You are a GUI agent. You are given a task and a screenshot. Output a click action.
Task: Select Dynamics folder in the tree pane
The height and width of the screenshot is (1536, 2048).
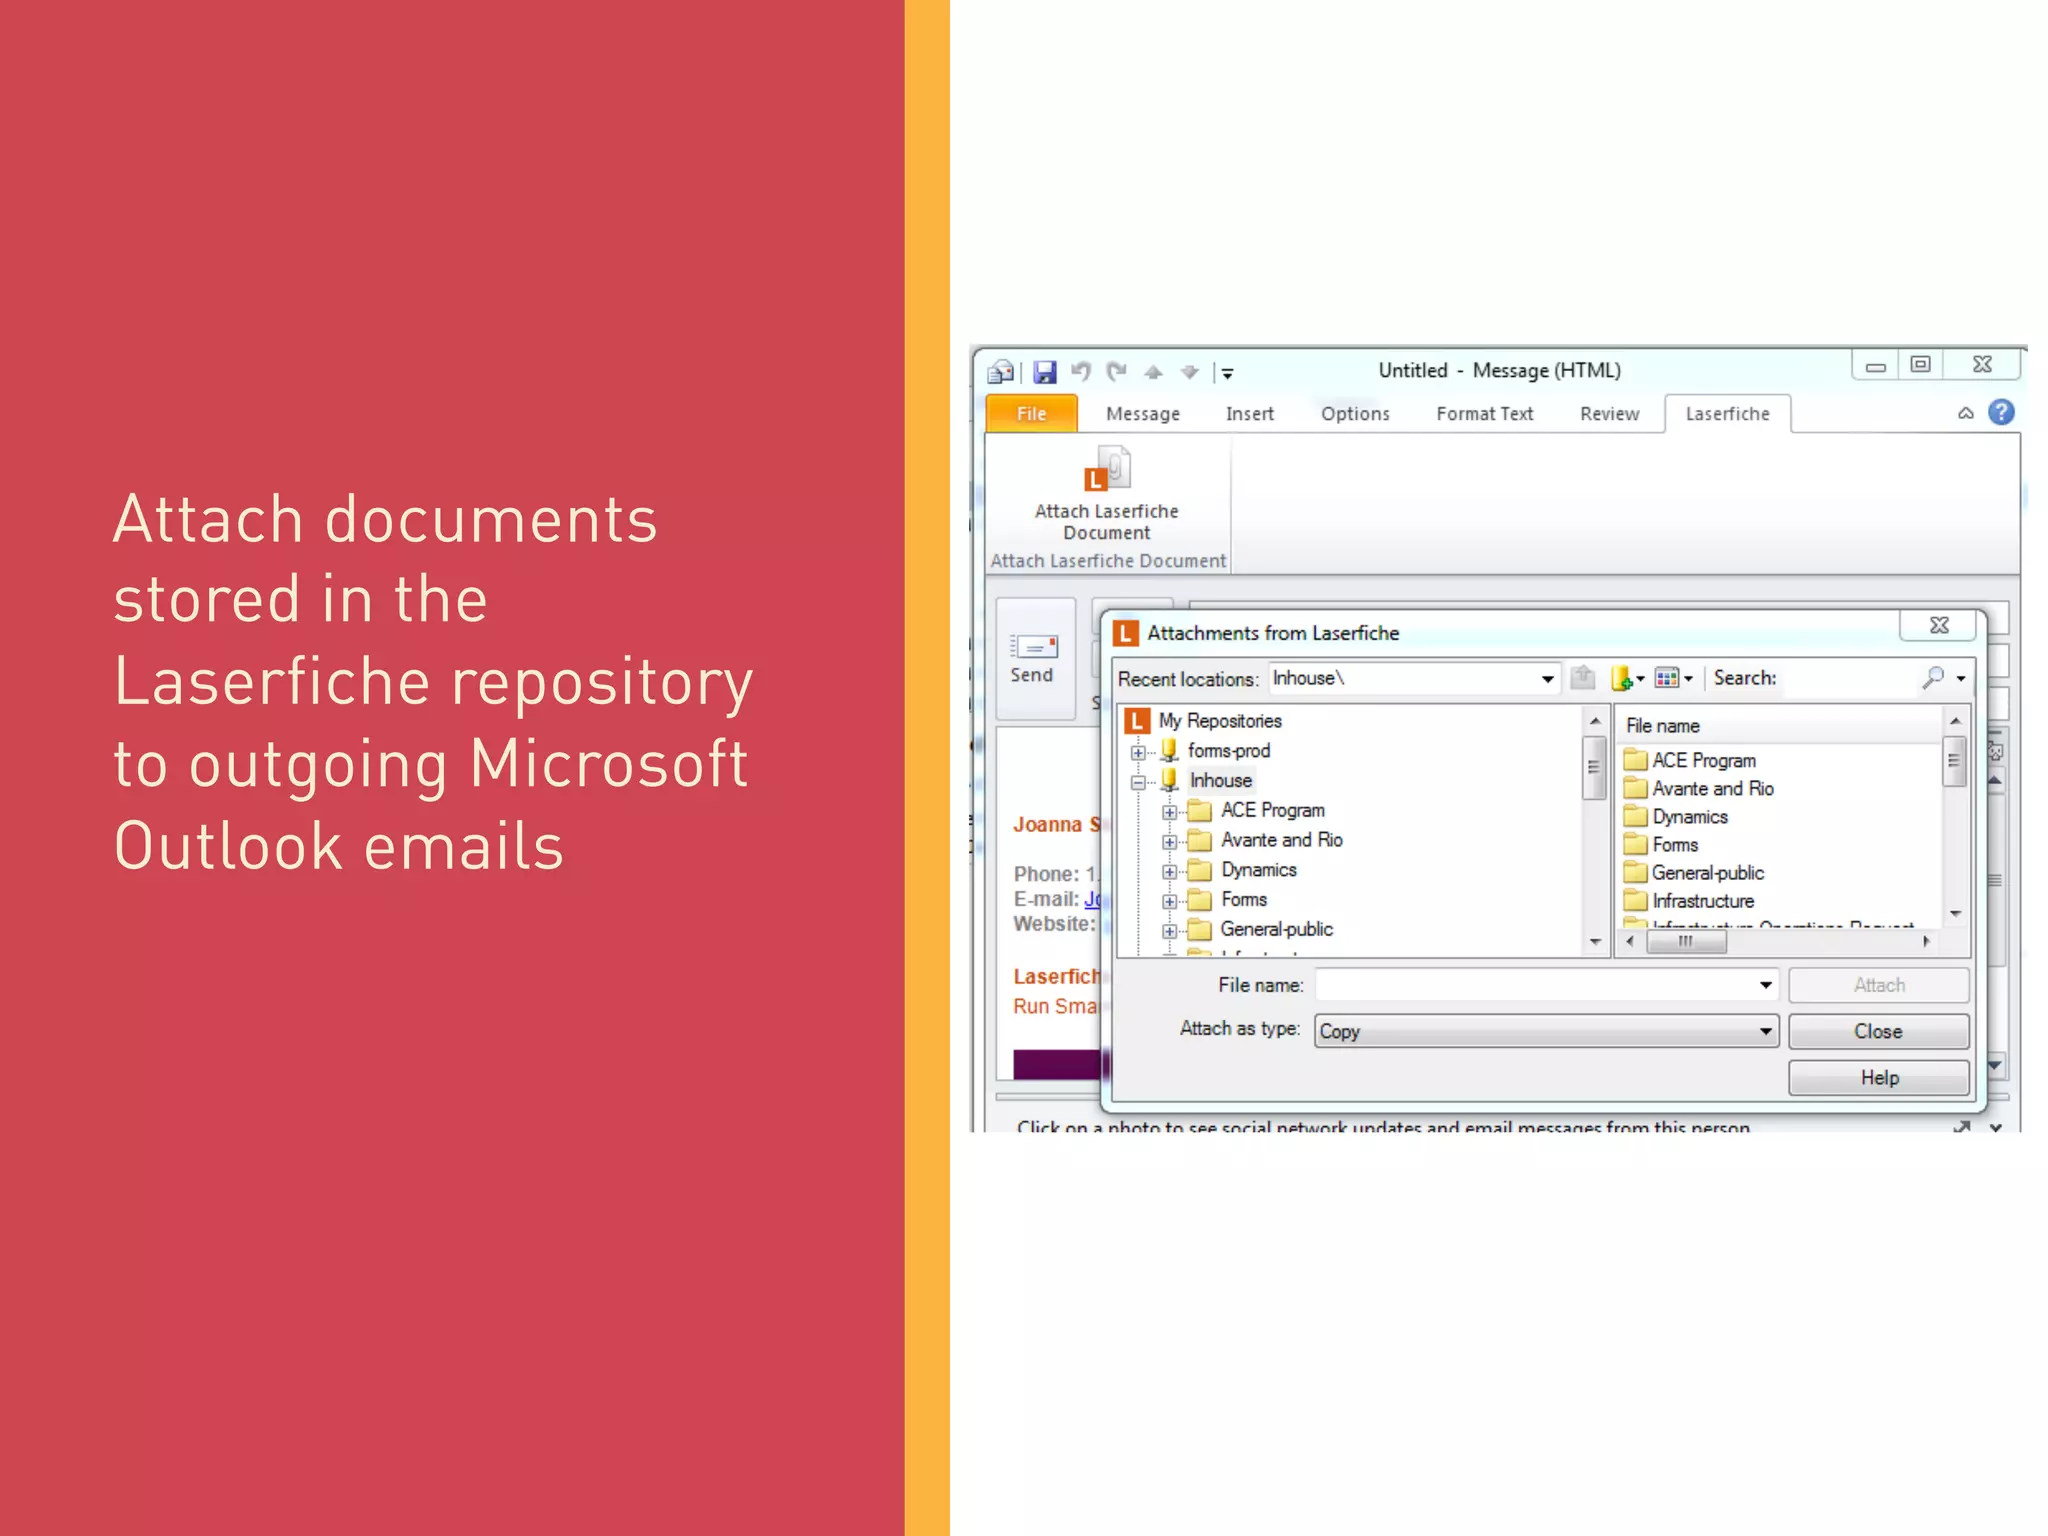point(1258,870)
